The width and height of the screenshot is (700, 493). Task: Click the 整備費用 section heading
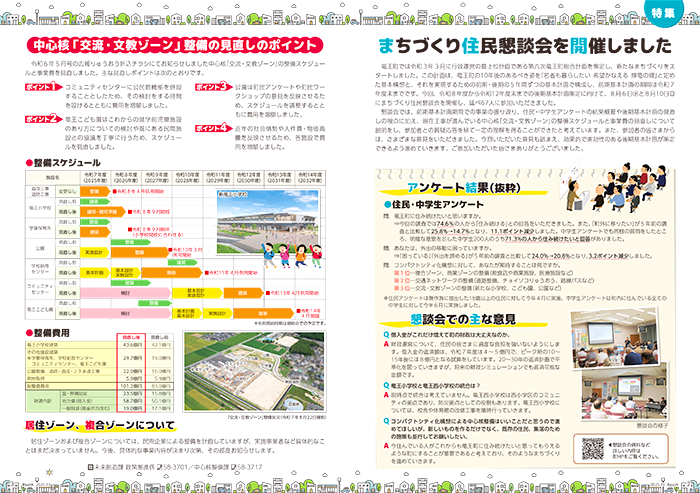click(x=47, y=333)
